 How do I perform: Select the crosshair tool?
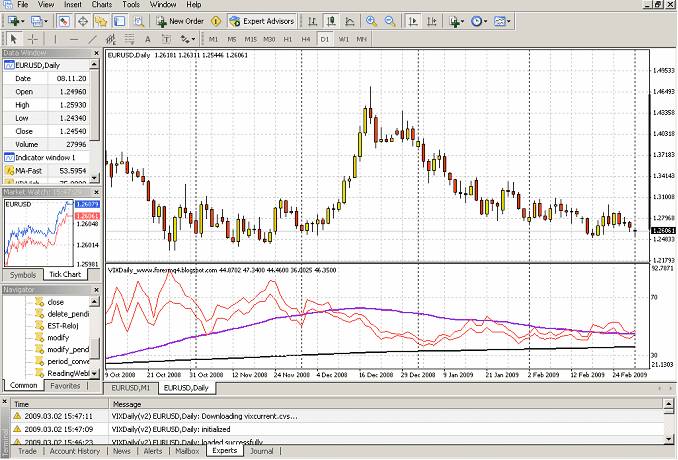click(31, 38)
